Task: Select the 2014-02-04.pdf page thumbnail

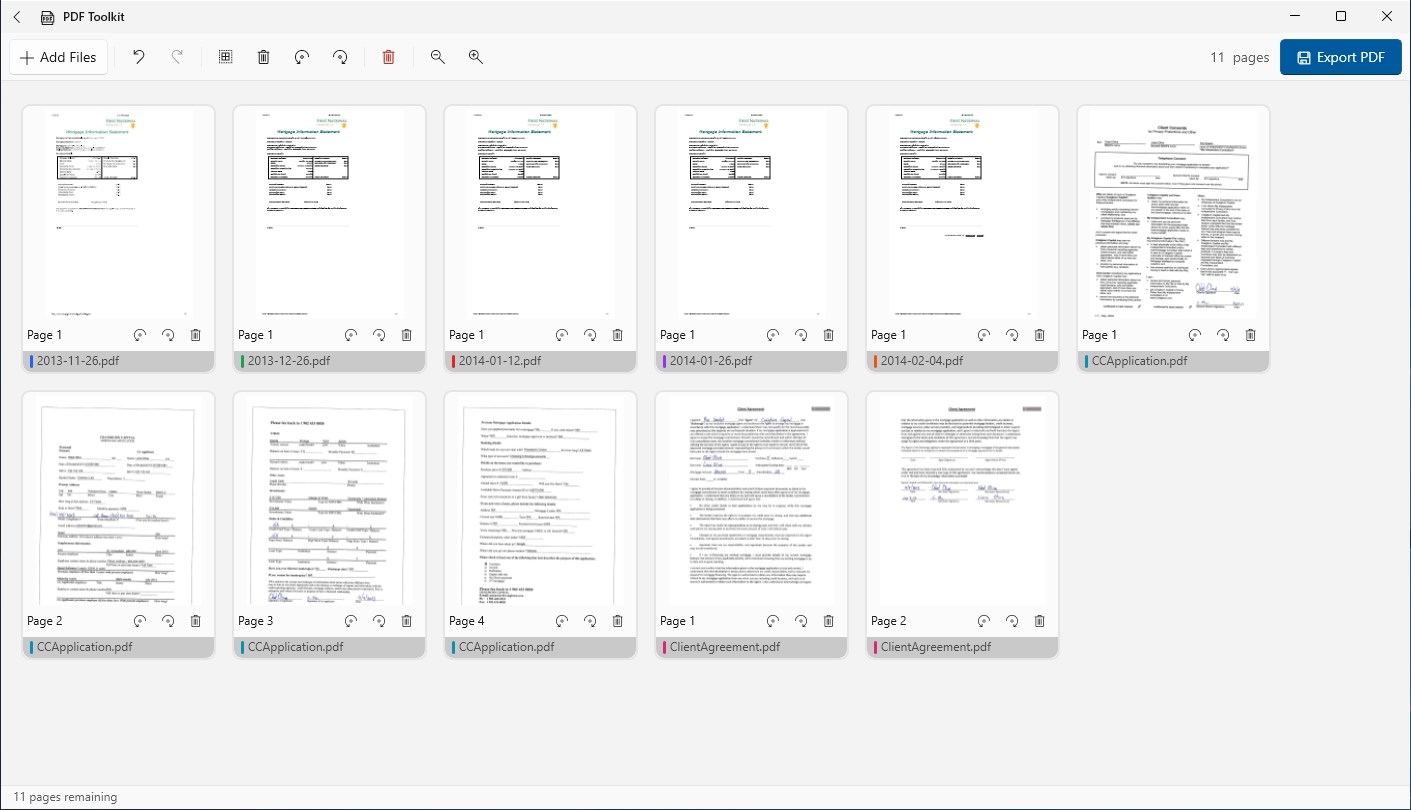Action: (x=963, y=214)
